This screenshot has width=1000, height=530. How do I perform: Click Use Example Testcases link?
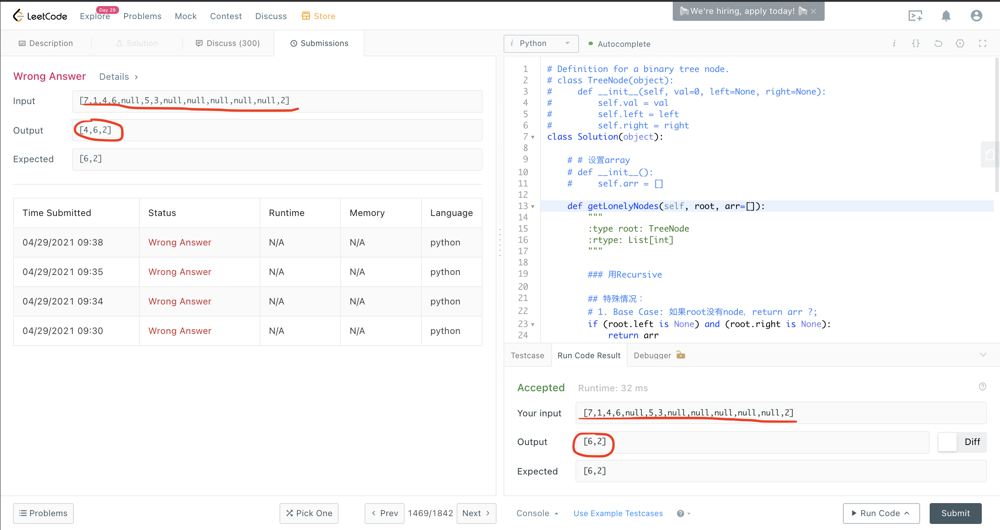pos(618,513)
